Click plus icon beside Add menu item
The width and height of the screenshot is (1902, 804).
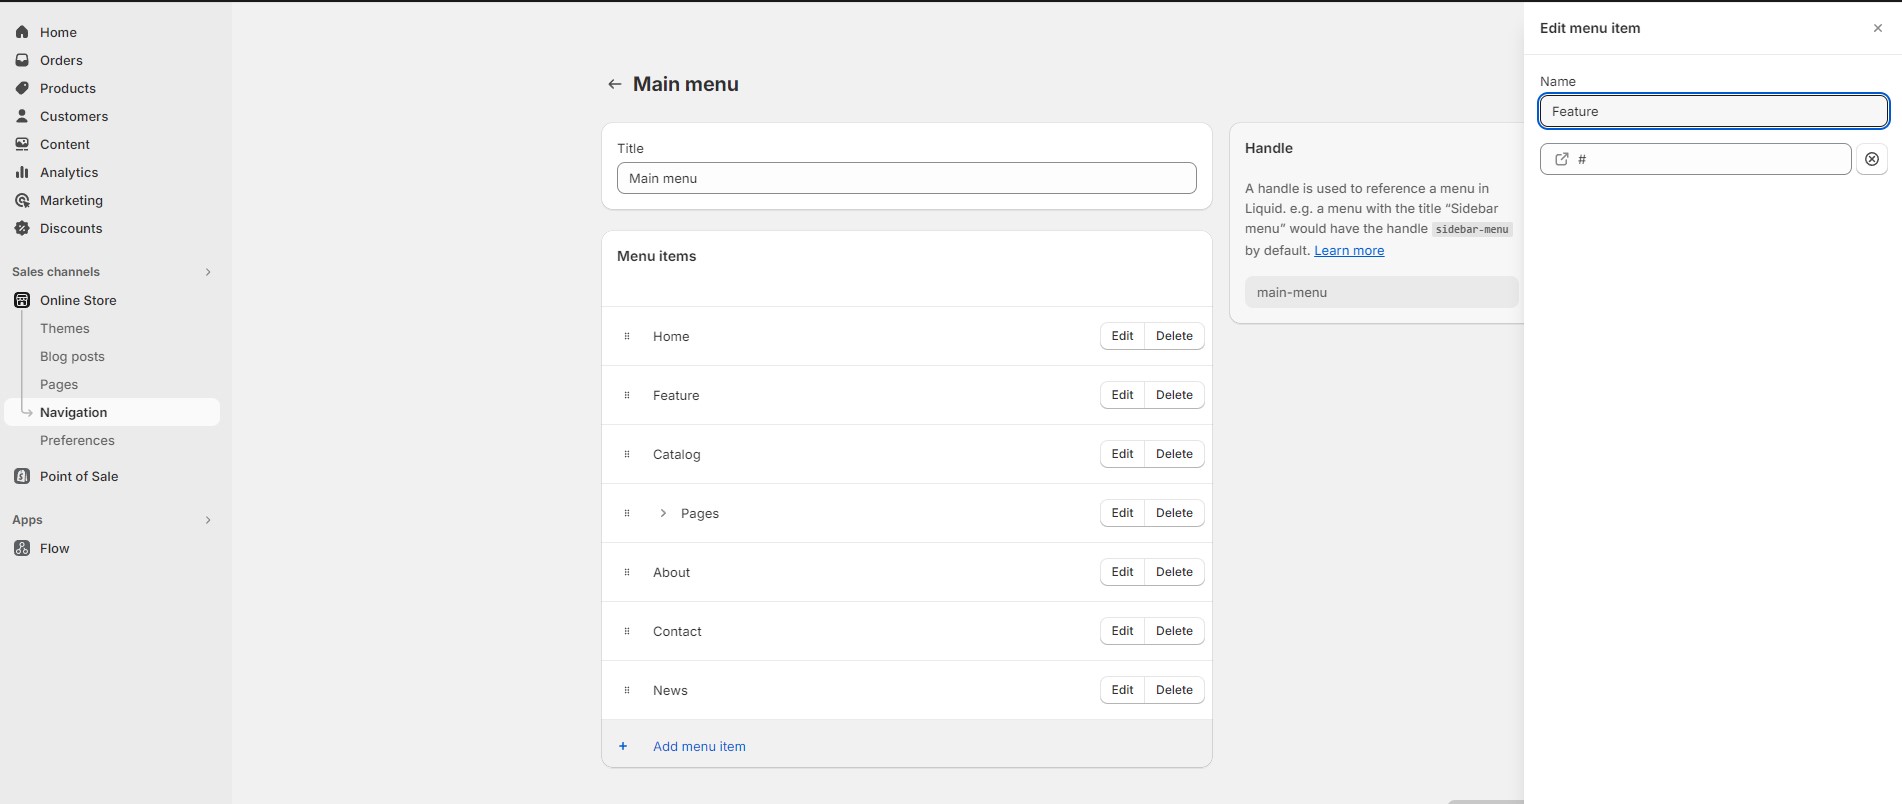pyautogui.click(x=623, y=746)
